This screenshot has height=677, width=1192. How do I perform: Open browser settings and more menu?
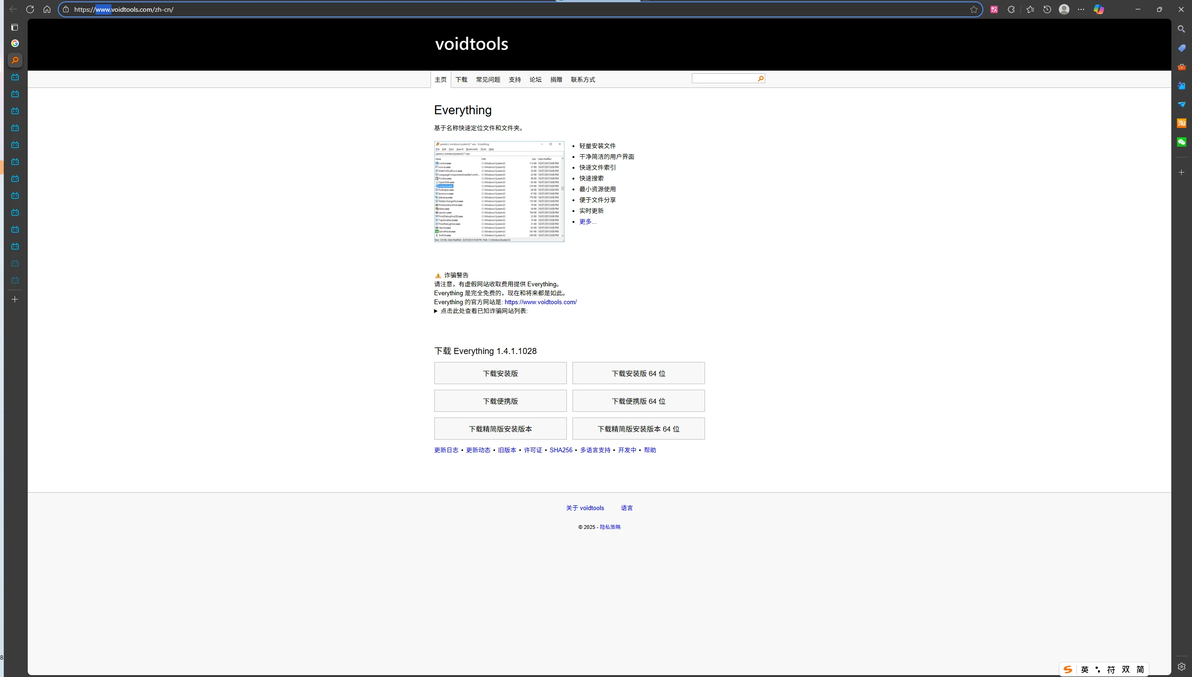click(x=1081, y=9)
